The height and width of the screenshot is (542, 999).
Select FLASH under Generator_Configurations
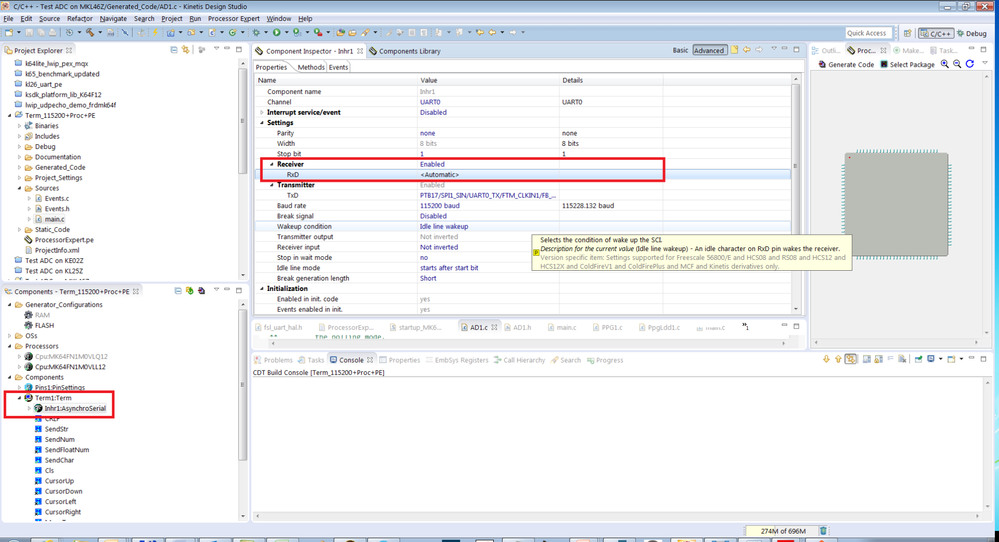pos(44,325)
